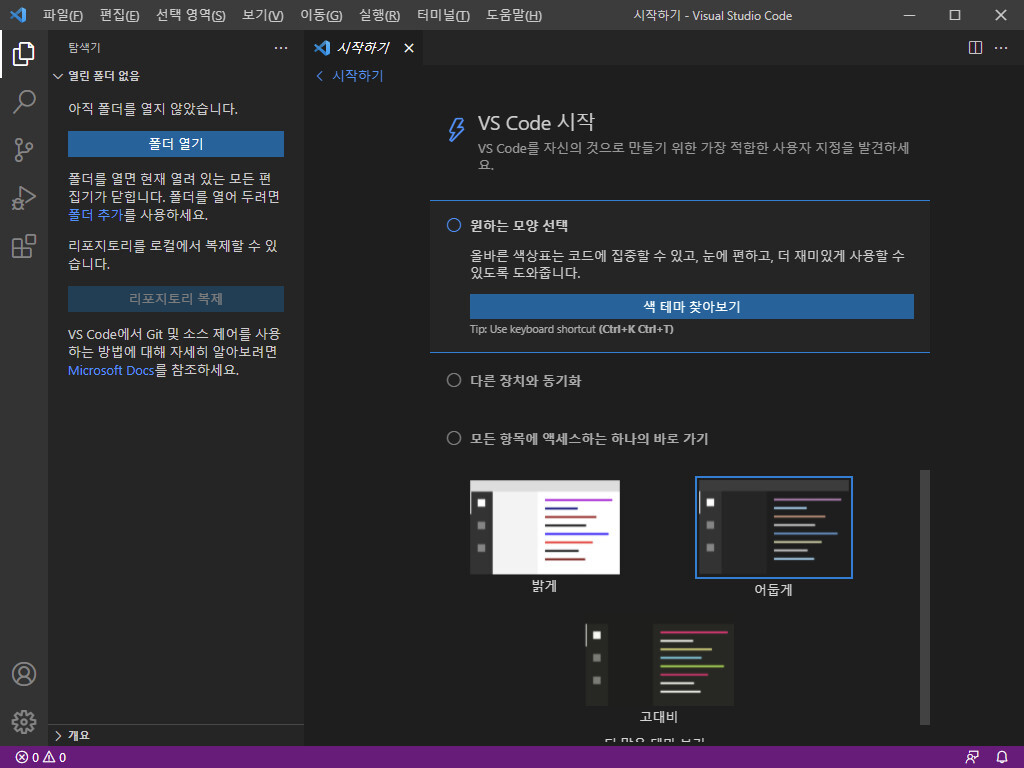
Task: Open the Search view icon
Action: tap(24, 102)
